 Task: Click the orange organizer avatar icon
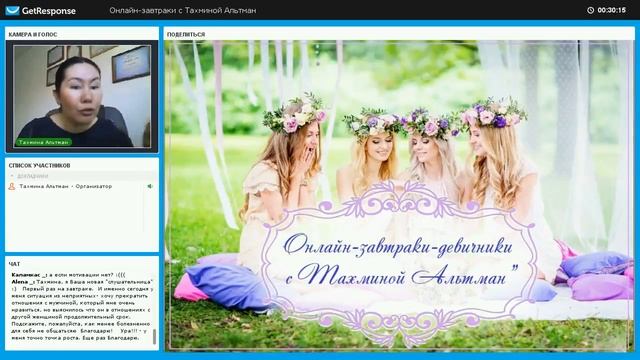coord(12,187)
